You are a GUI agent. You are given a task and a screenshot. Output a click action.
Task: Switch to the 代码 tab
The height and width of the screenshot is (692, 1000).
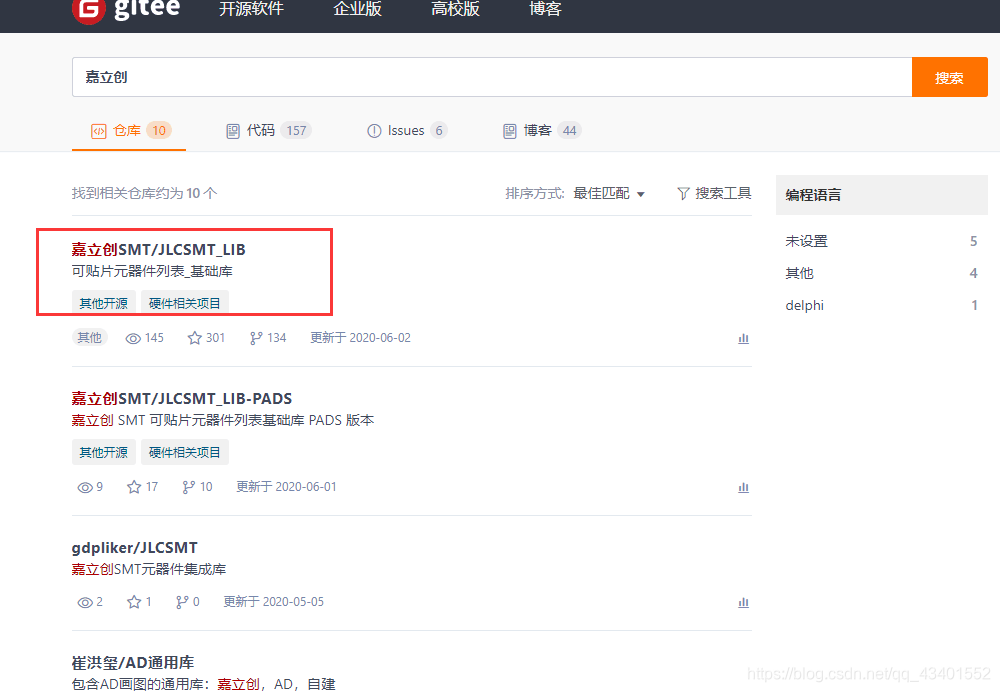pyautogui.click(x=268, y=131)
